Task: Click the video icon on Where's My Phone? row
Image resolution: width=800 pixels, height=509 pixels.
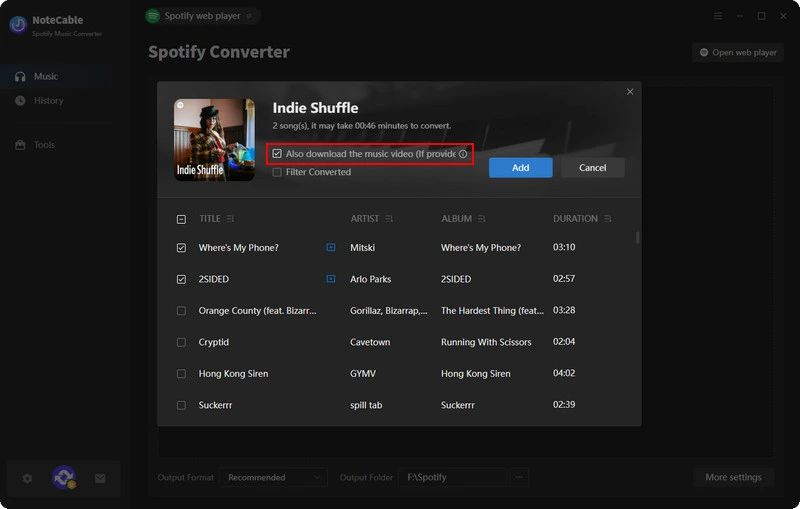Action: 331,247
